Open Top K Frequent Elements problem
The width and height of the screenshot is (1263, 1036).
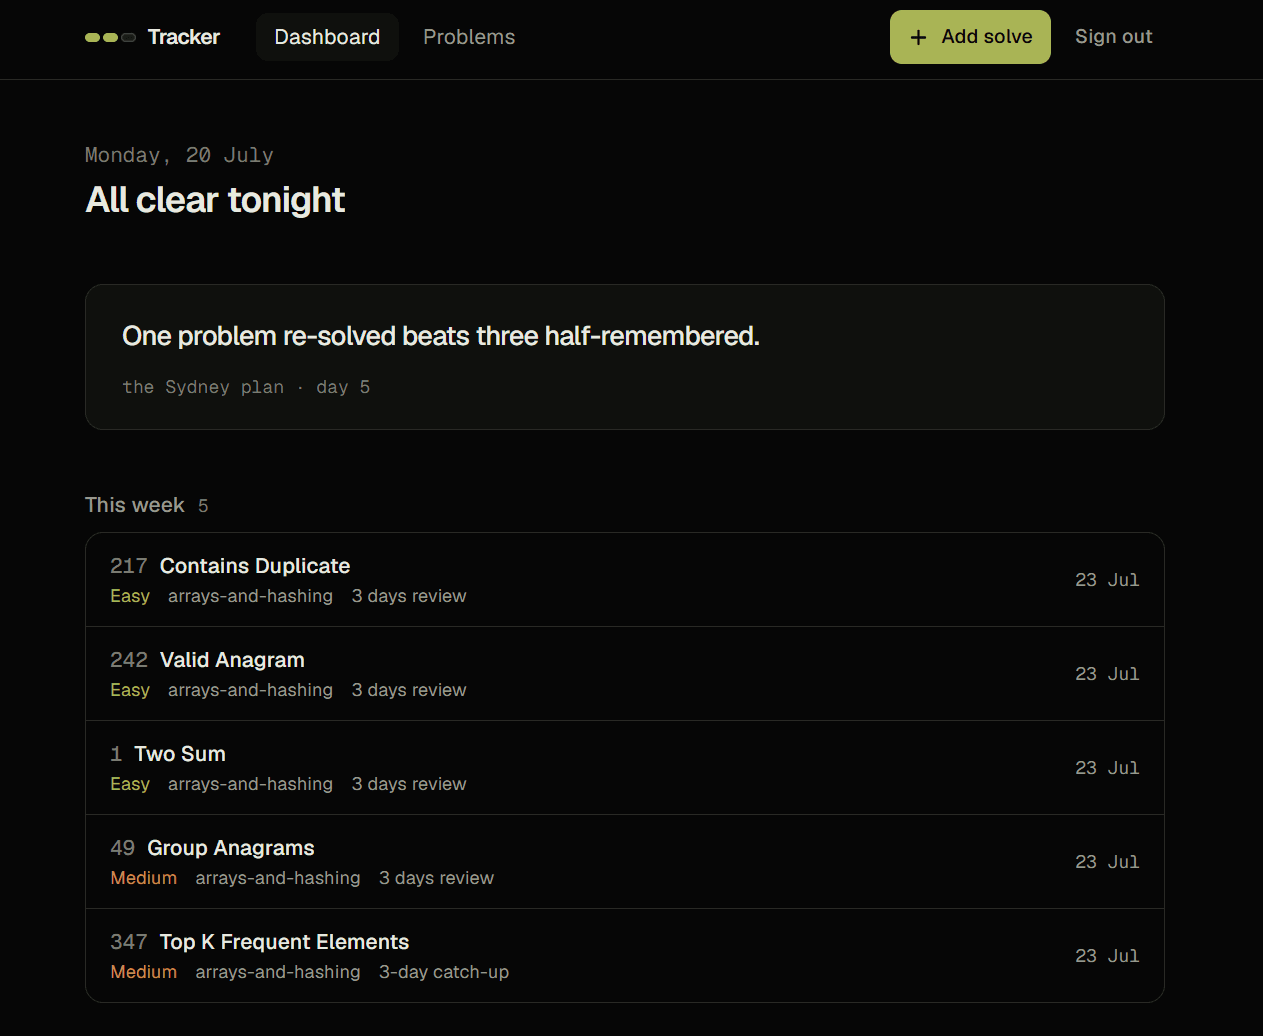625,956
